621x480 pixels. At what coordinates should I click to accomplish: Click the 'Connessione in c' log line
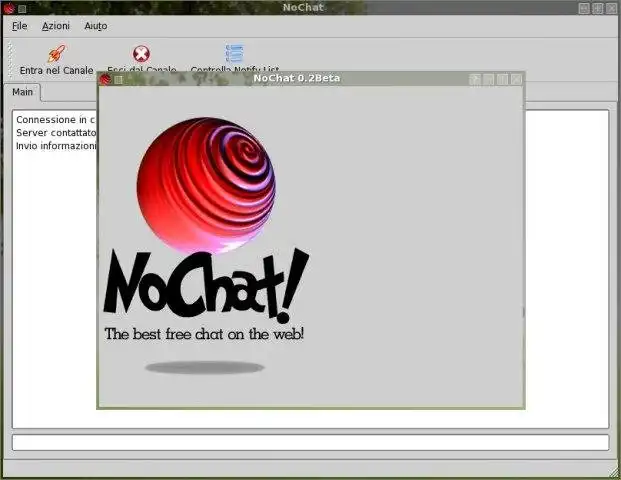(55, 120)
